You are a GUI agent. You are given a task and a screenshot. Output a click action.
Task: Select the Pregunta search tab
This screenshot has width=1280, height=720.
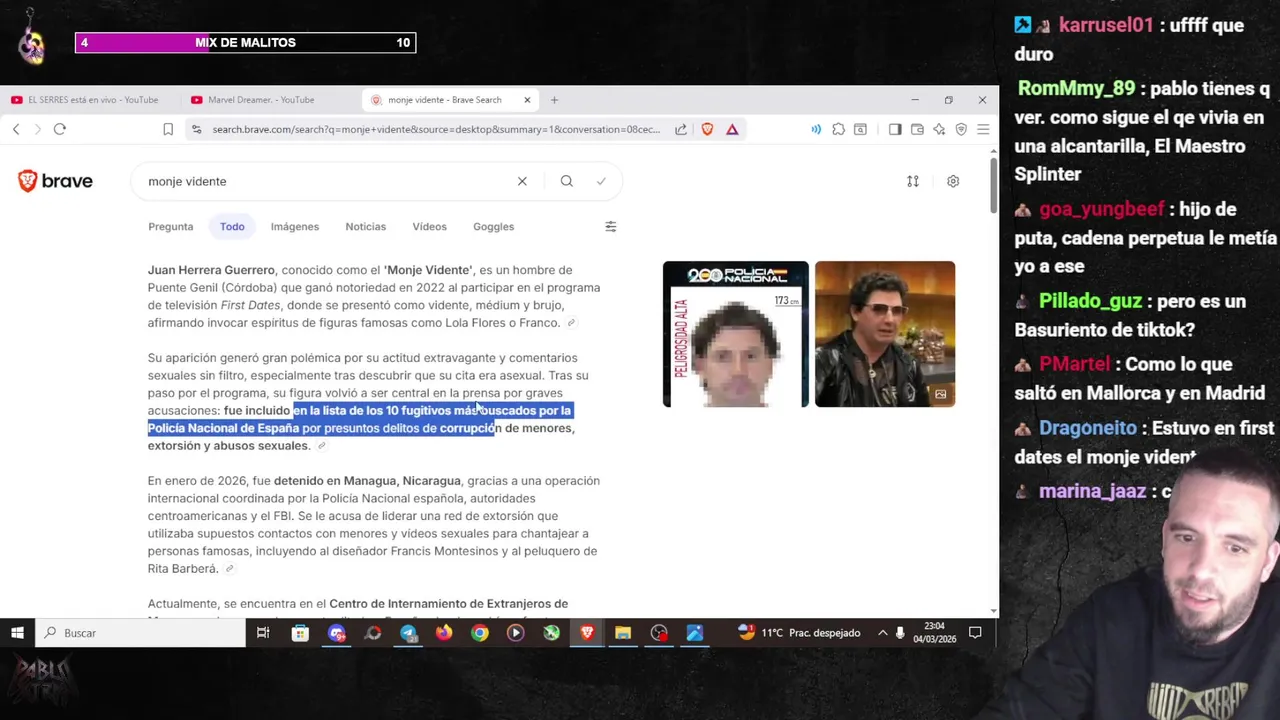[171, 227]
